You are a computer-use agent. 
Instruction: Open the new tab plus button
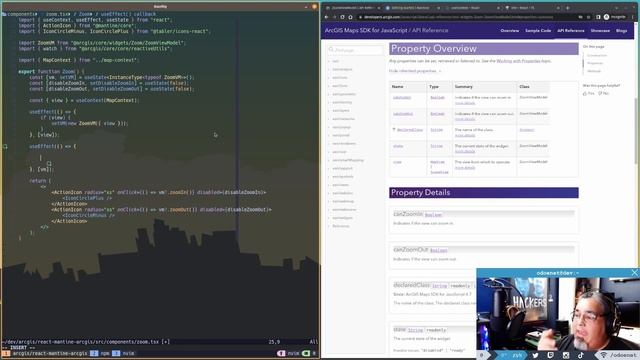[x=567, y=8]
